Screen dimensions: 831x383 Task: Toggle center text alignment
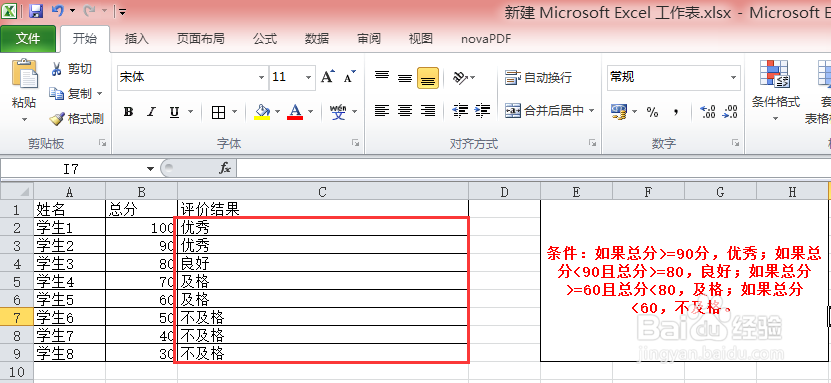(405, 111)
